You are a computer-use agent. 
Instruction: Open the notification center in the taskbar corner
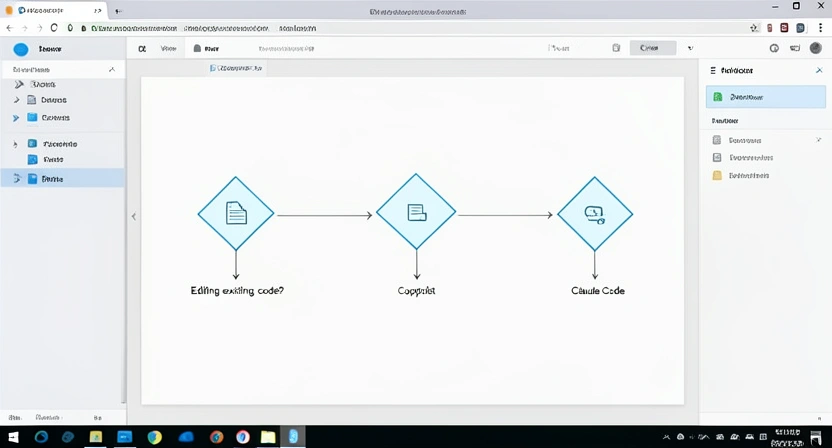tap(816, 437)
